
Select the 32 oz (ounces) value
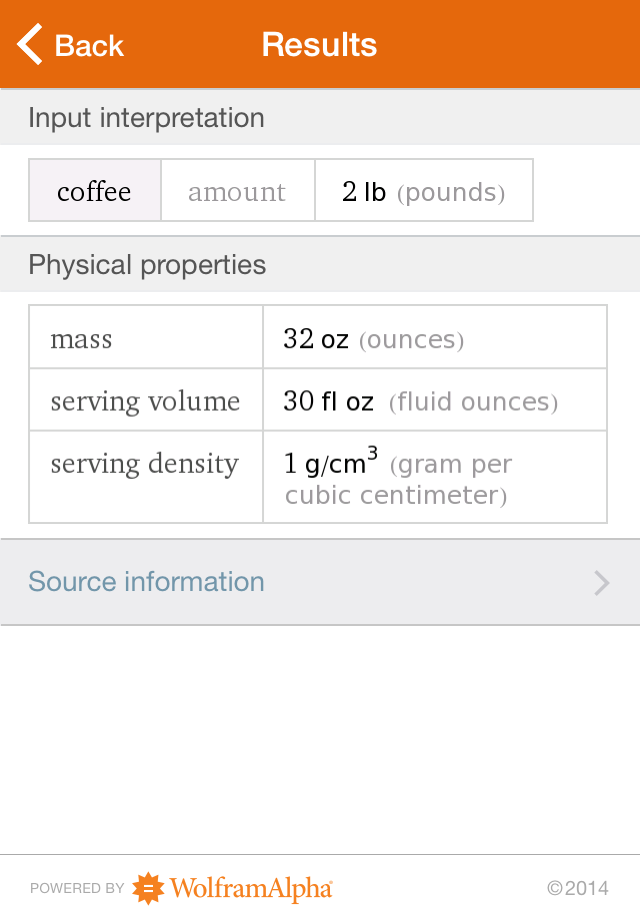coord(373,339)
